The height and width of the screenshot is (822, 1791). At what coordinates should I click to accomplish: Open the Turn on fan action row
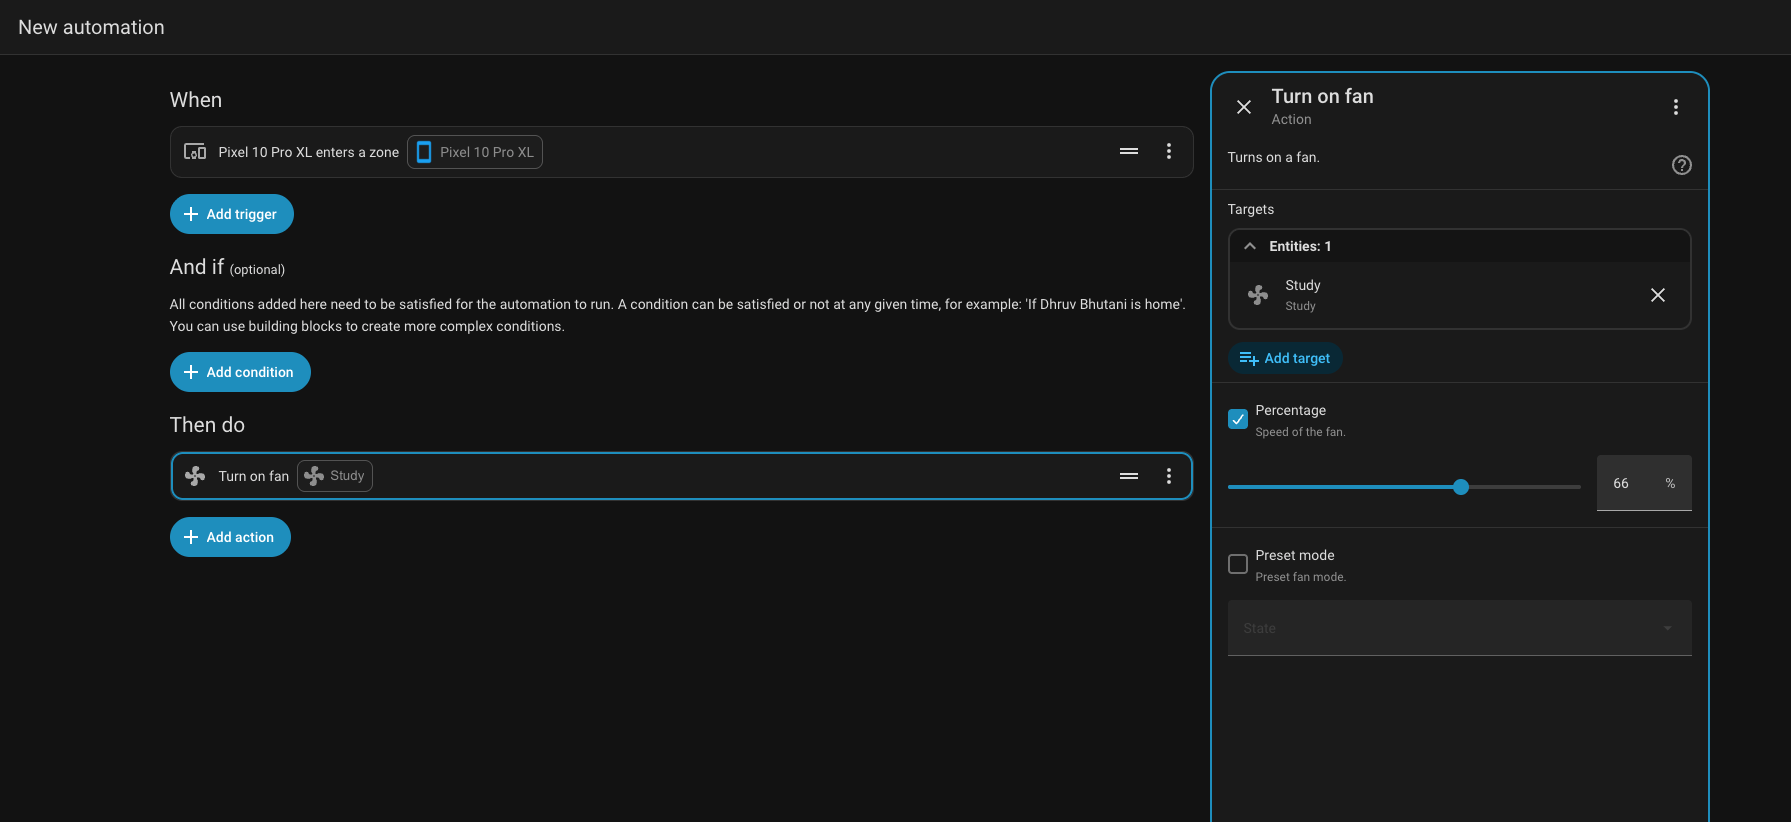[681, 476]
